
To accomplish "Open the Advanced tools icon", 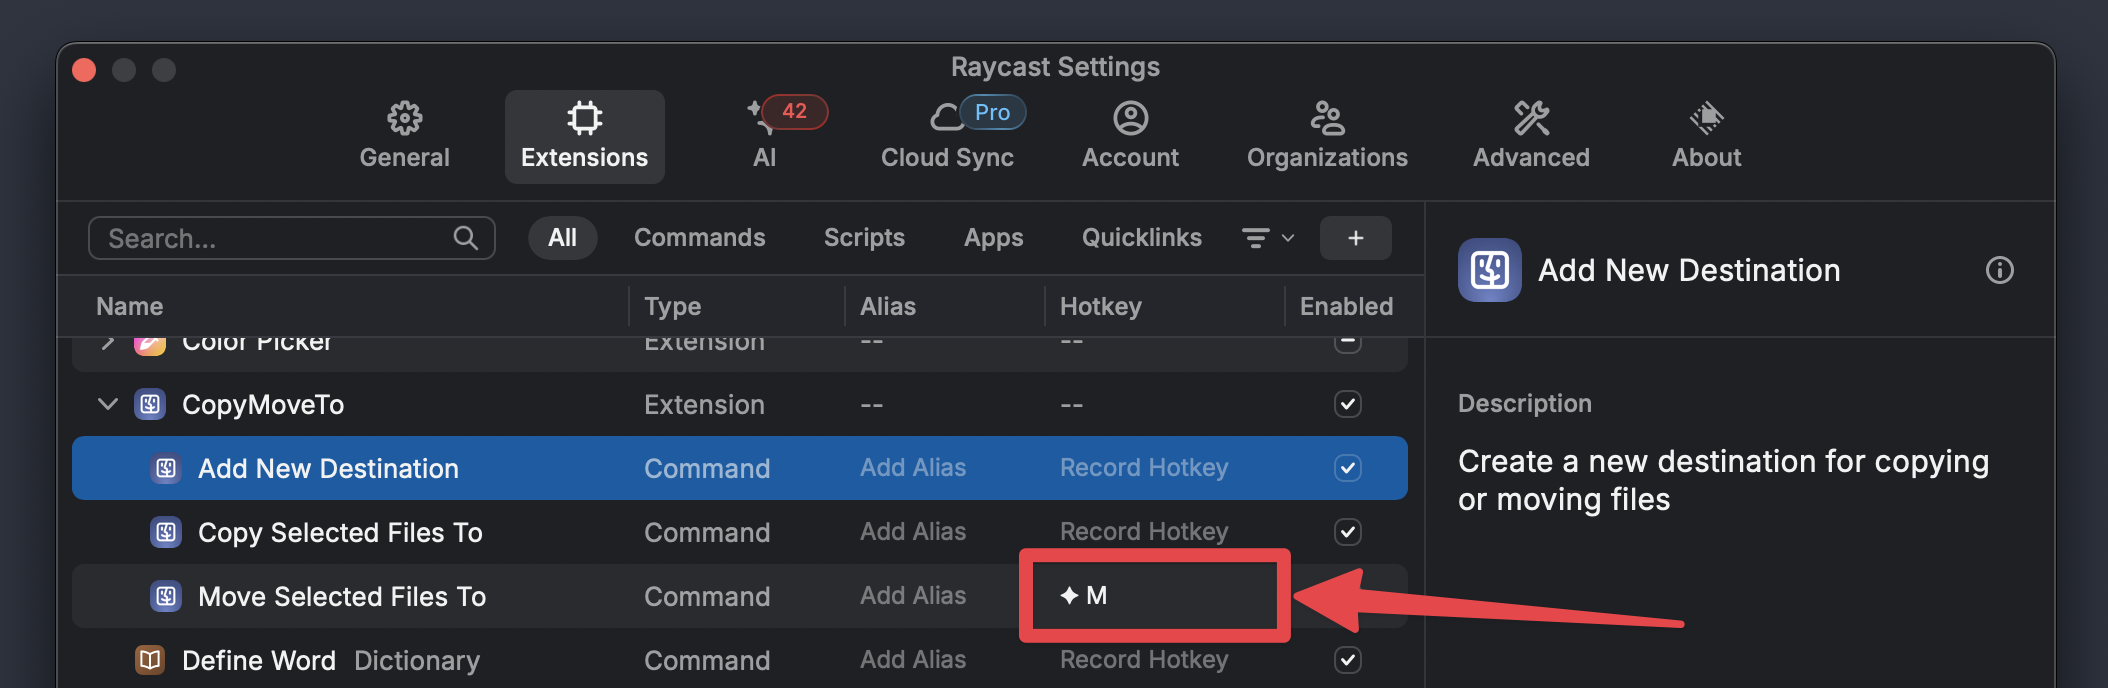I will [1531, 119].
